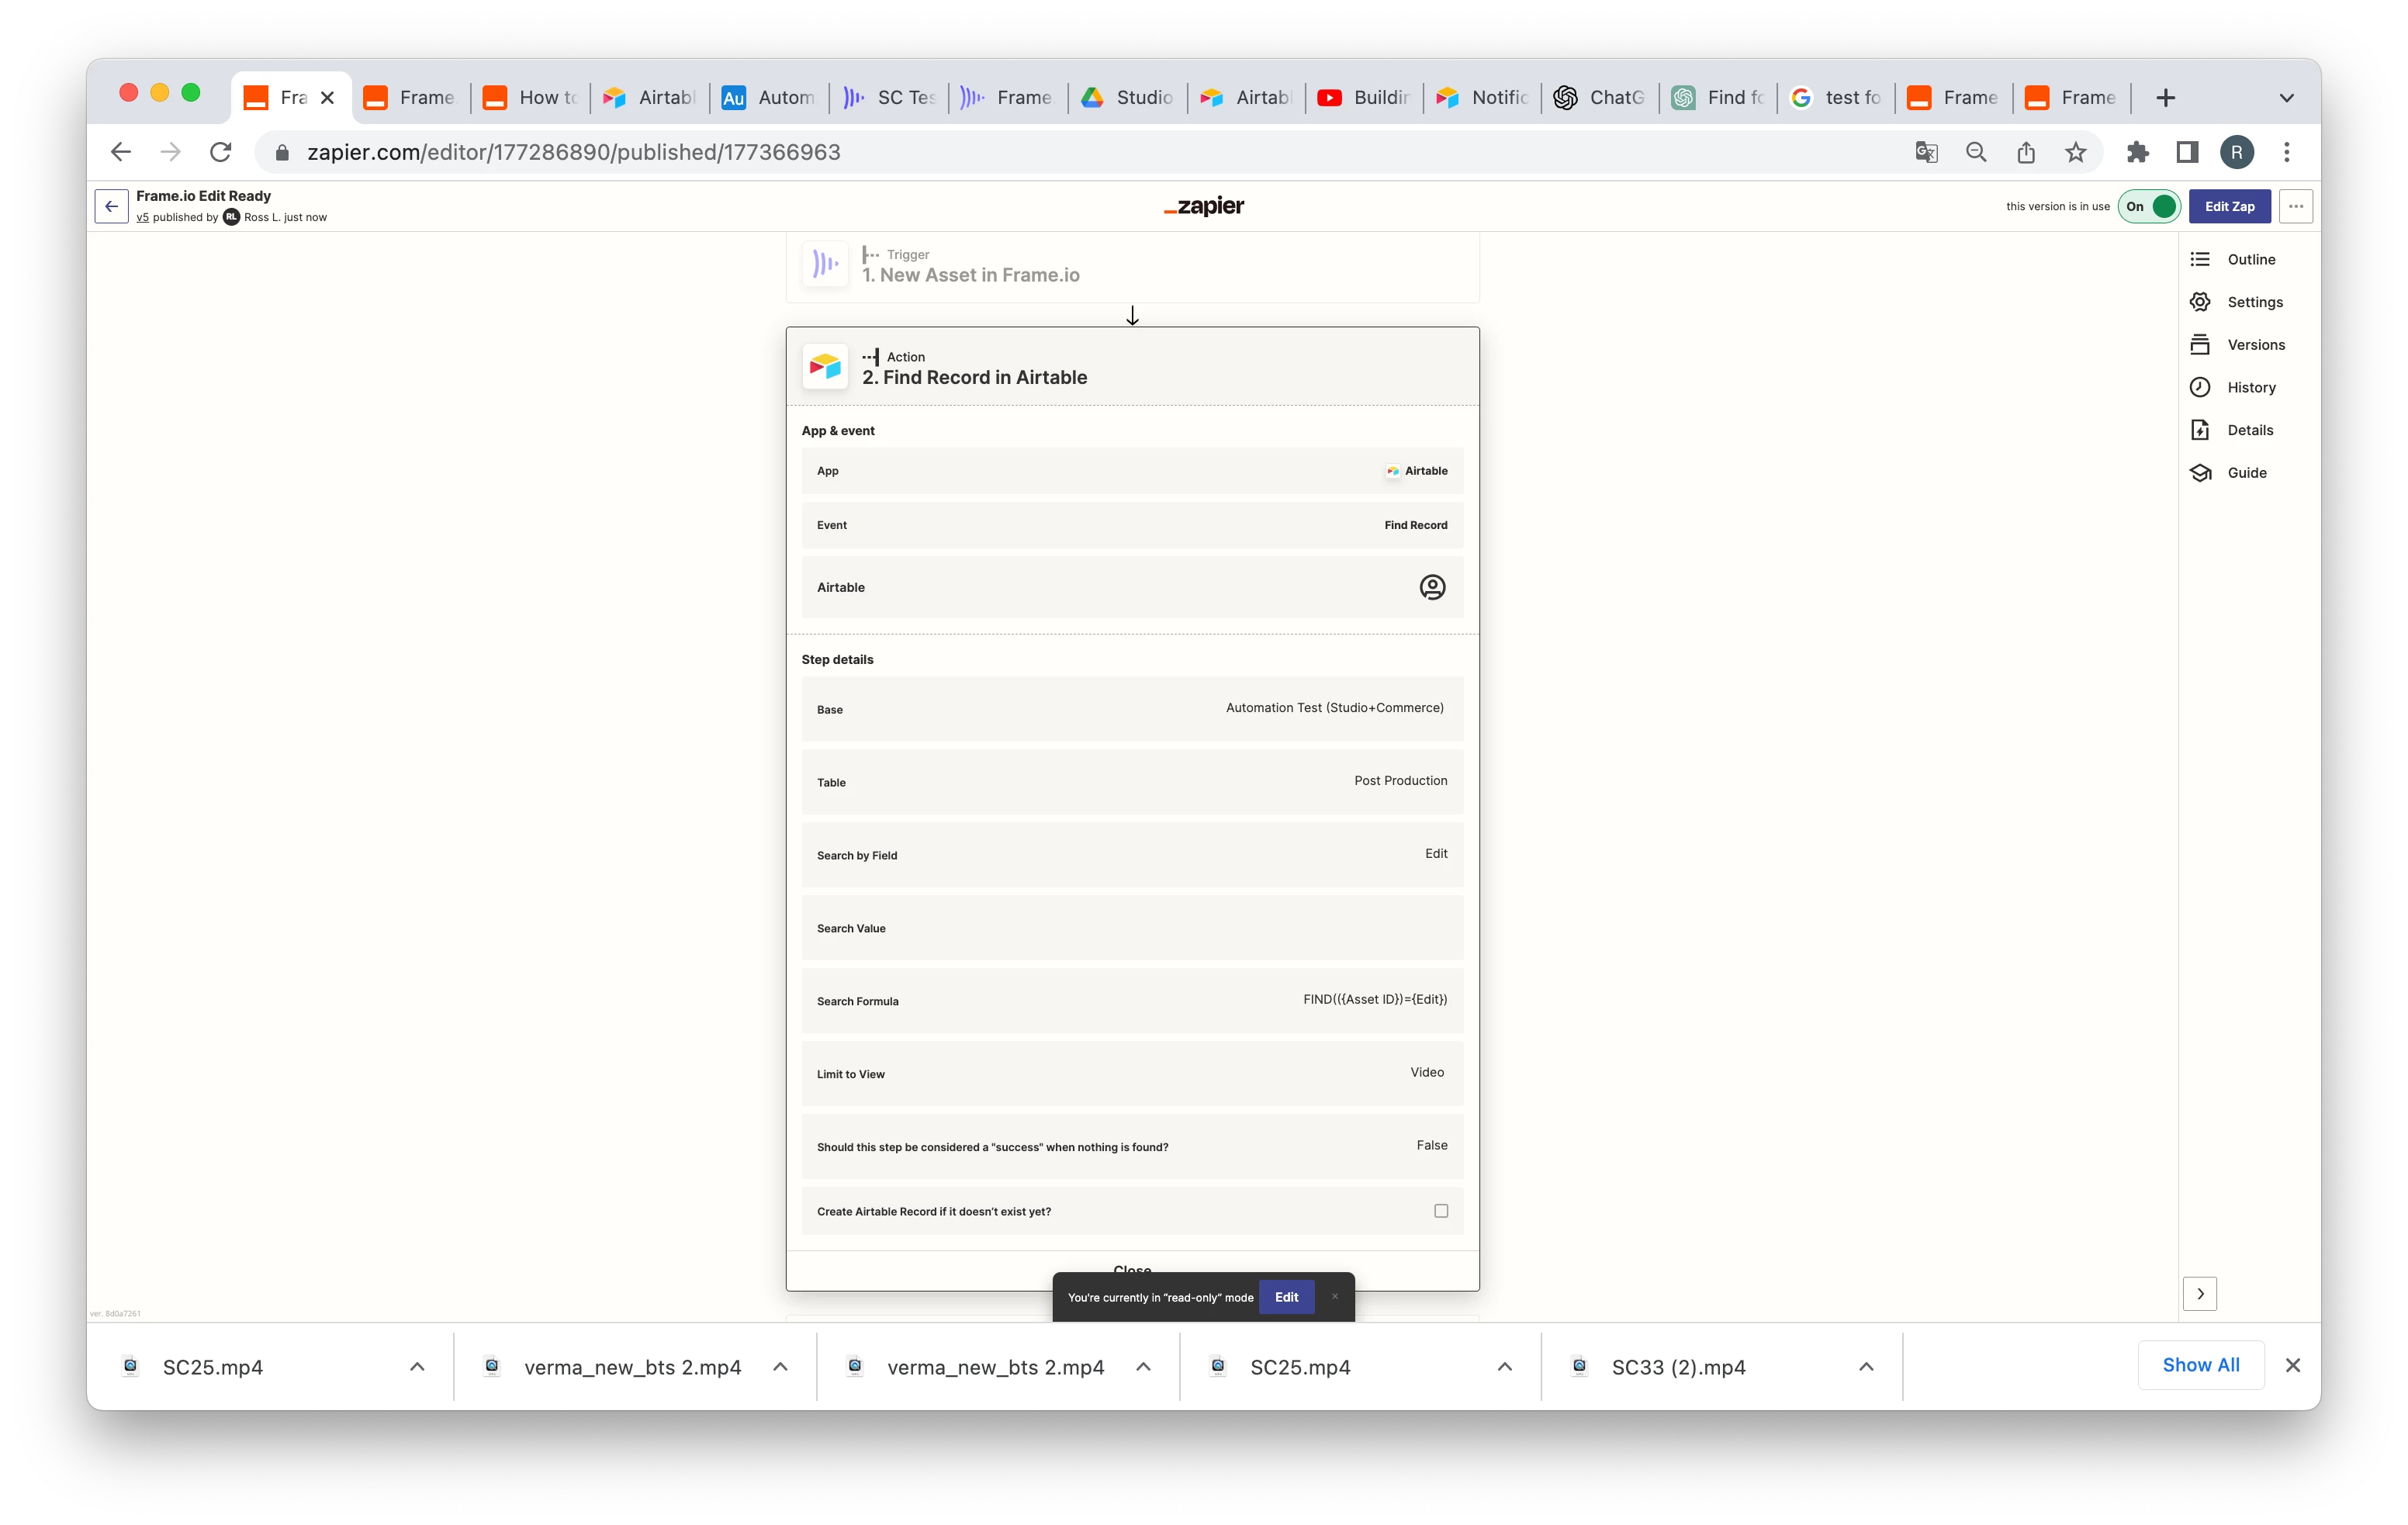
Task: Click the browser address bar URL
Action: (x=573, y=152)
